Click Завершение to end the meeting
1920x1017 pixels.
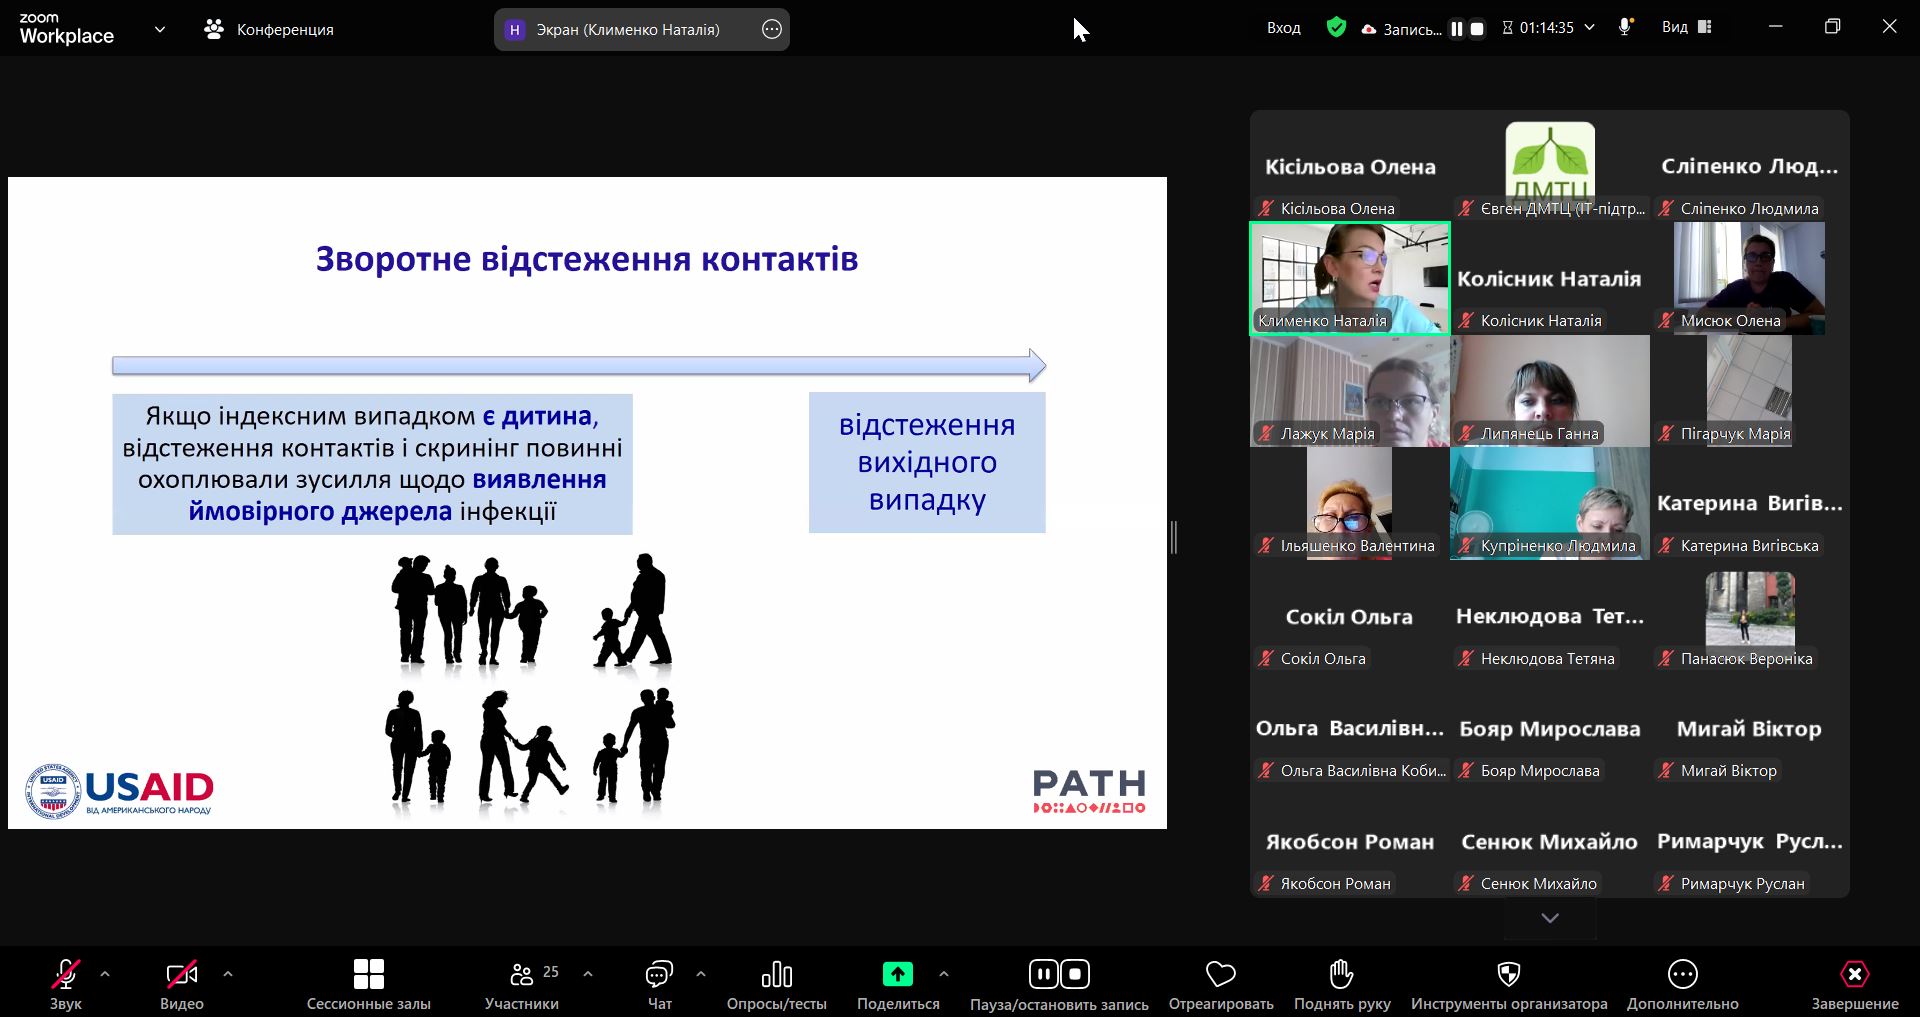pos(1854,974)
